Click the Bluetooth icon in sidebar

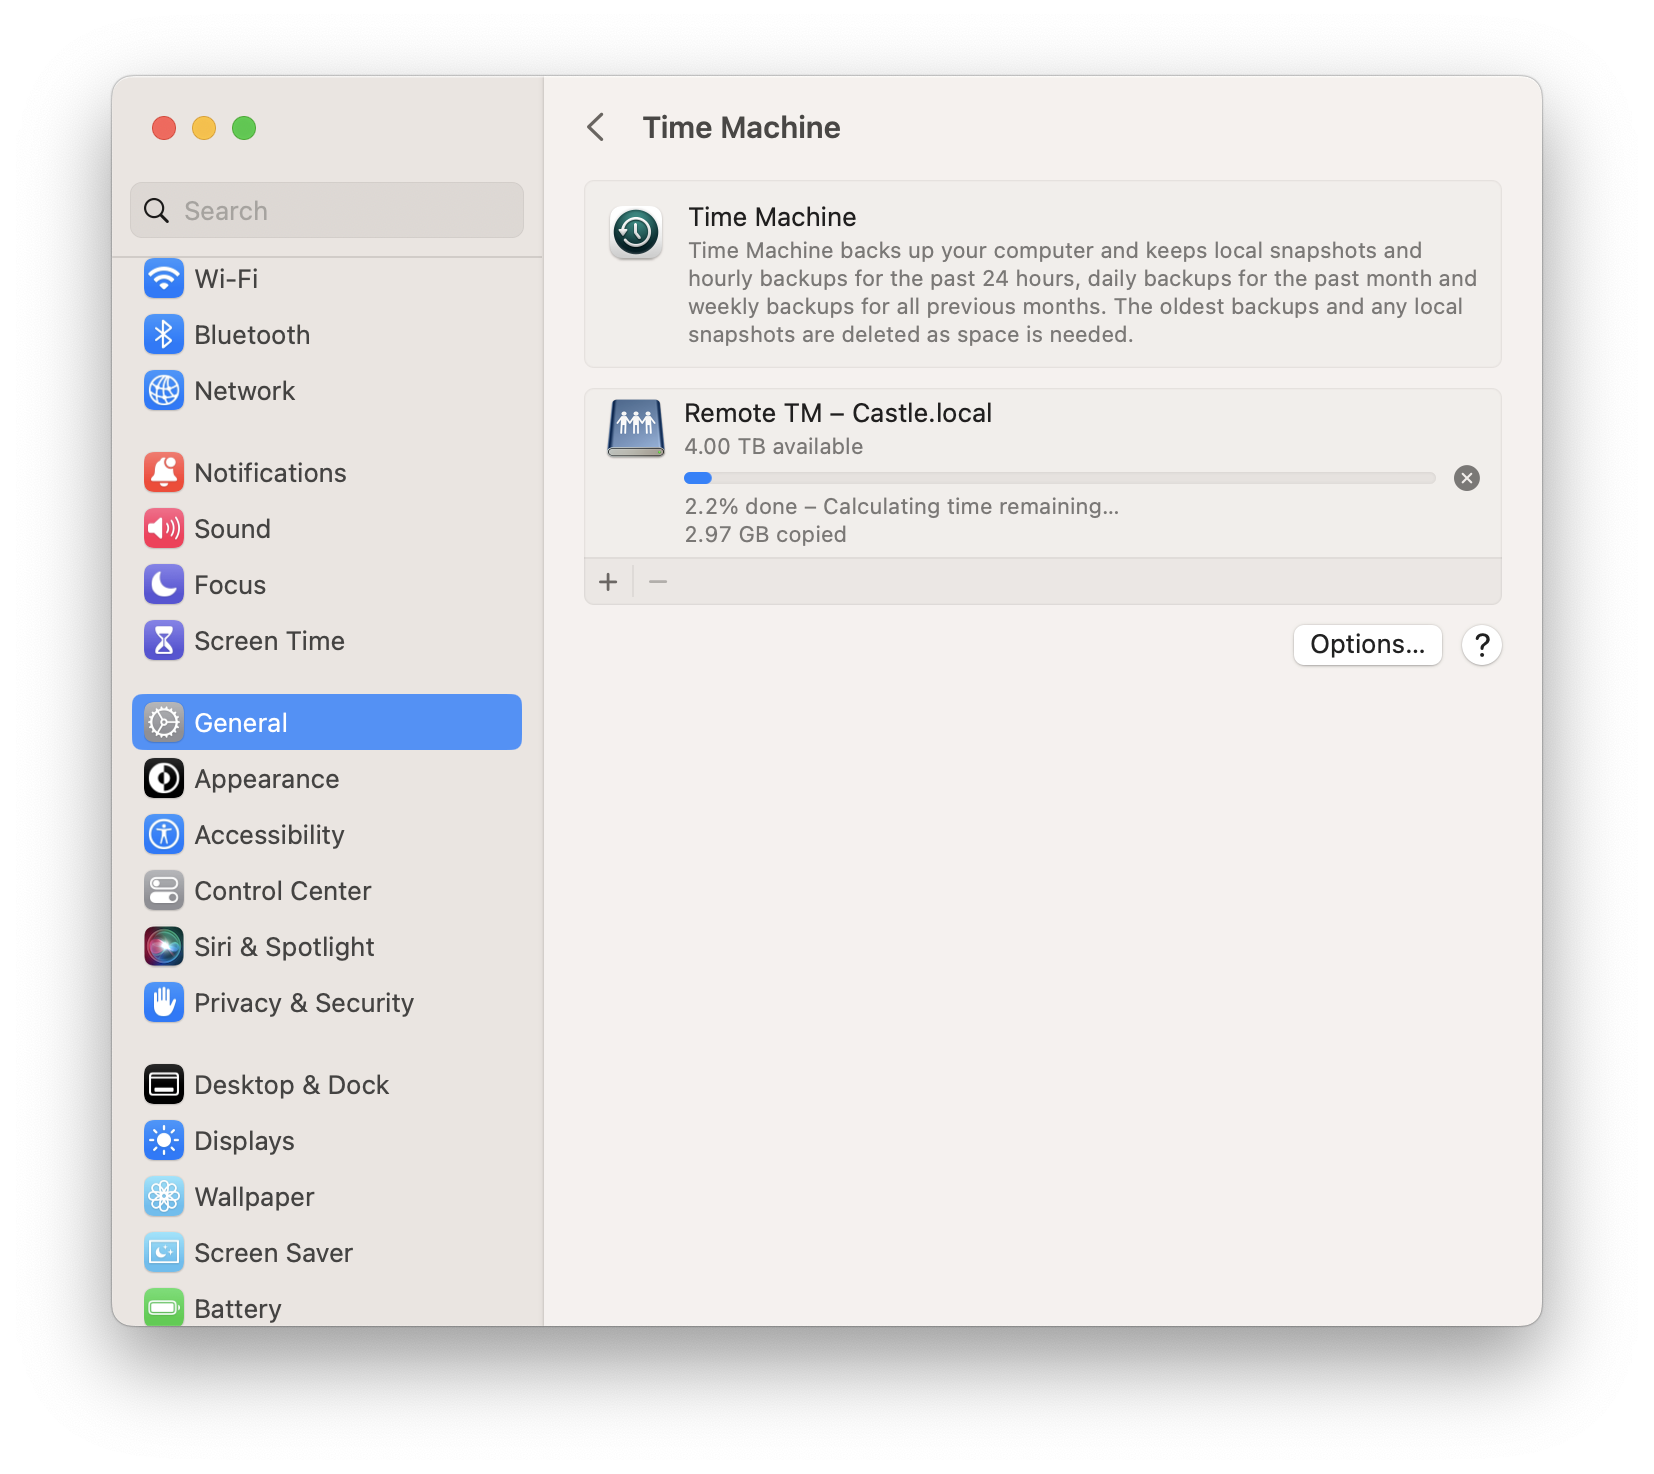click(164, 335)
